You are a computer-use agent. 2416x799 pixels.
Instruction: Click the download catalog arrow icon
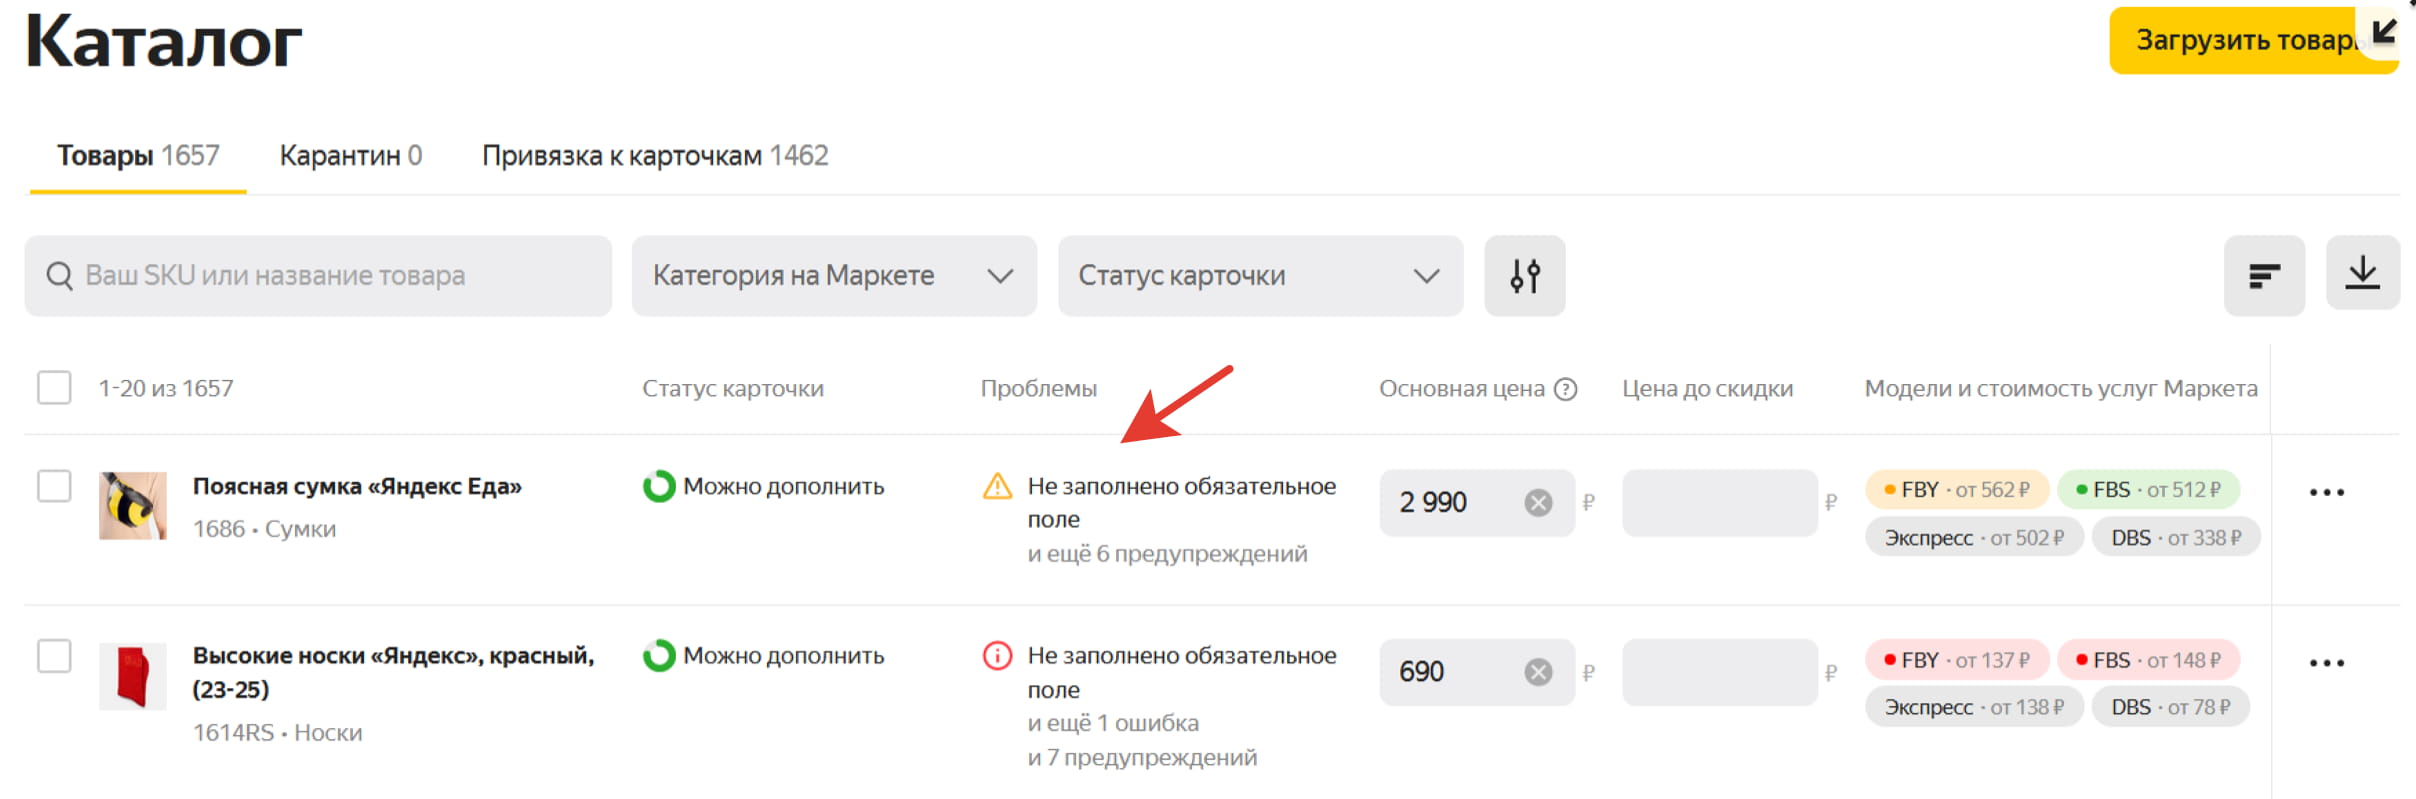coord(2363,274)
